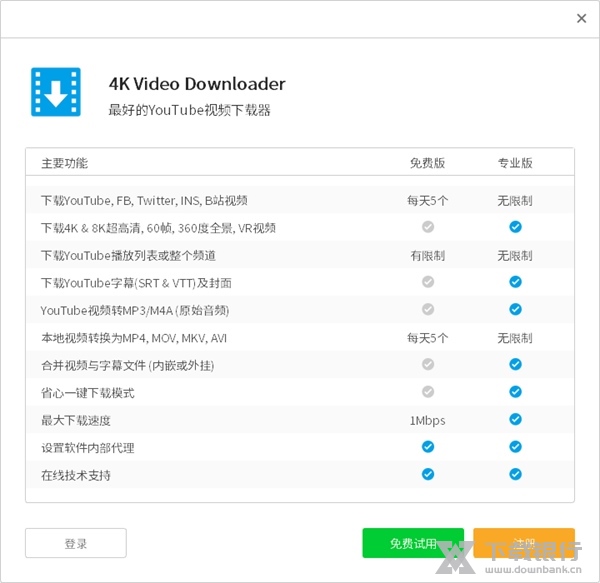Click blue pro check in MP3/M4A conversion row
Screen dimensions: 600x583
tap(515, 309)
